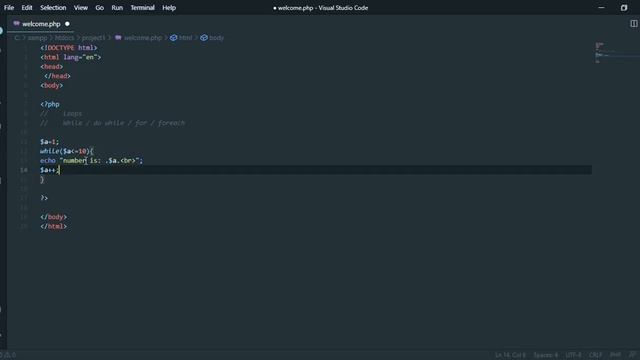640x360 pixels.
Task: Click the CRLF line ending status
Action: pos(595,355)
